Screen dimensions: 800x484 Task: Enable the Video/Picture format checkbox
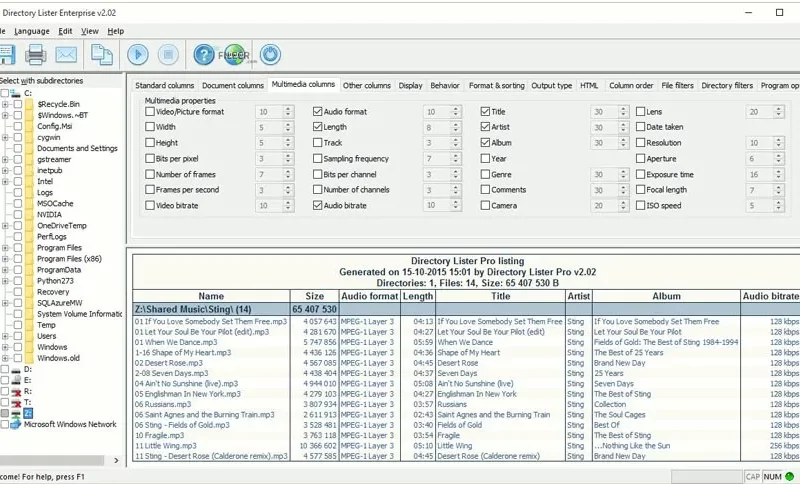[x=150, y=111]
